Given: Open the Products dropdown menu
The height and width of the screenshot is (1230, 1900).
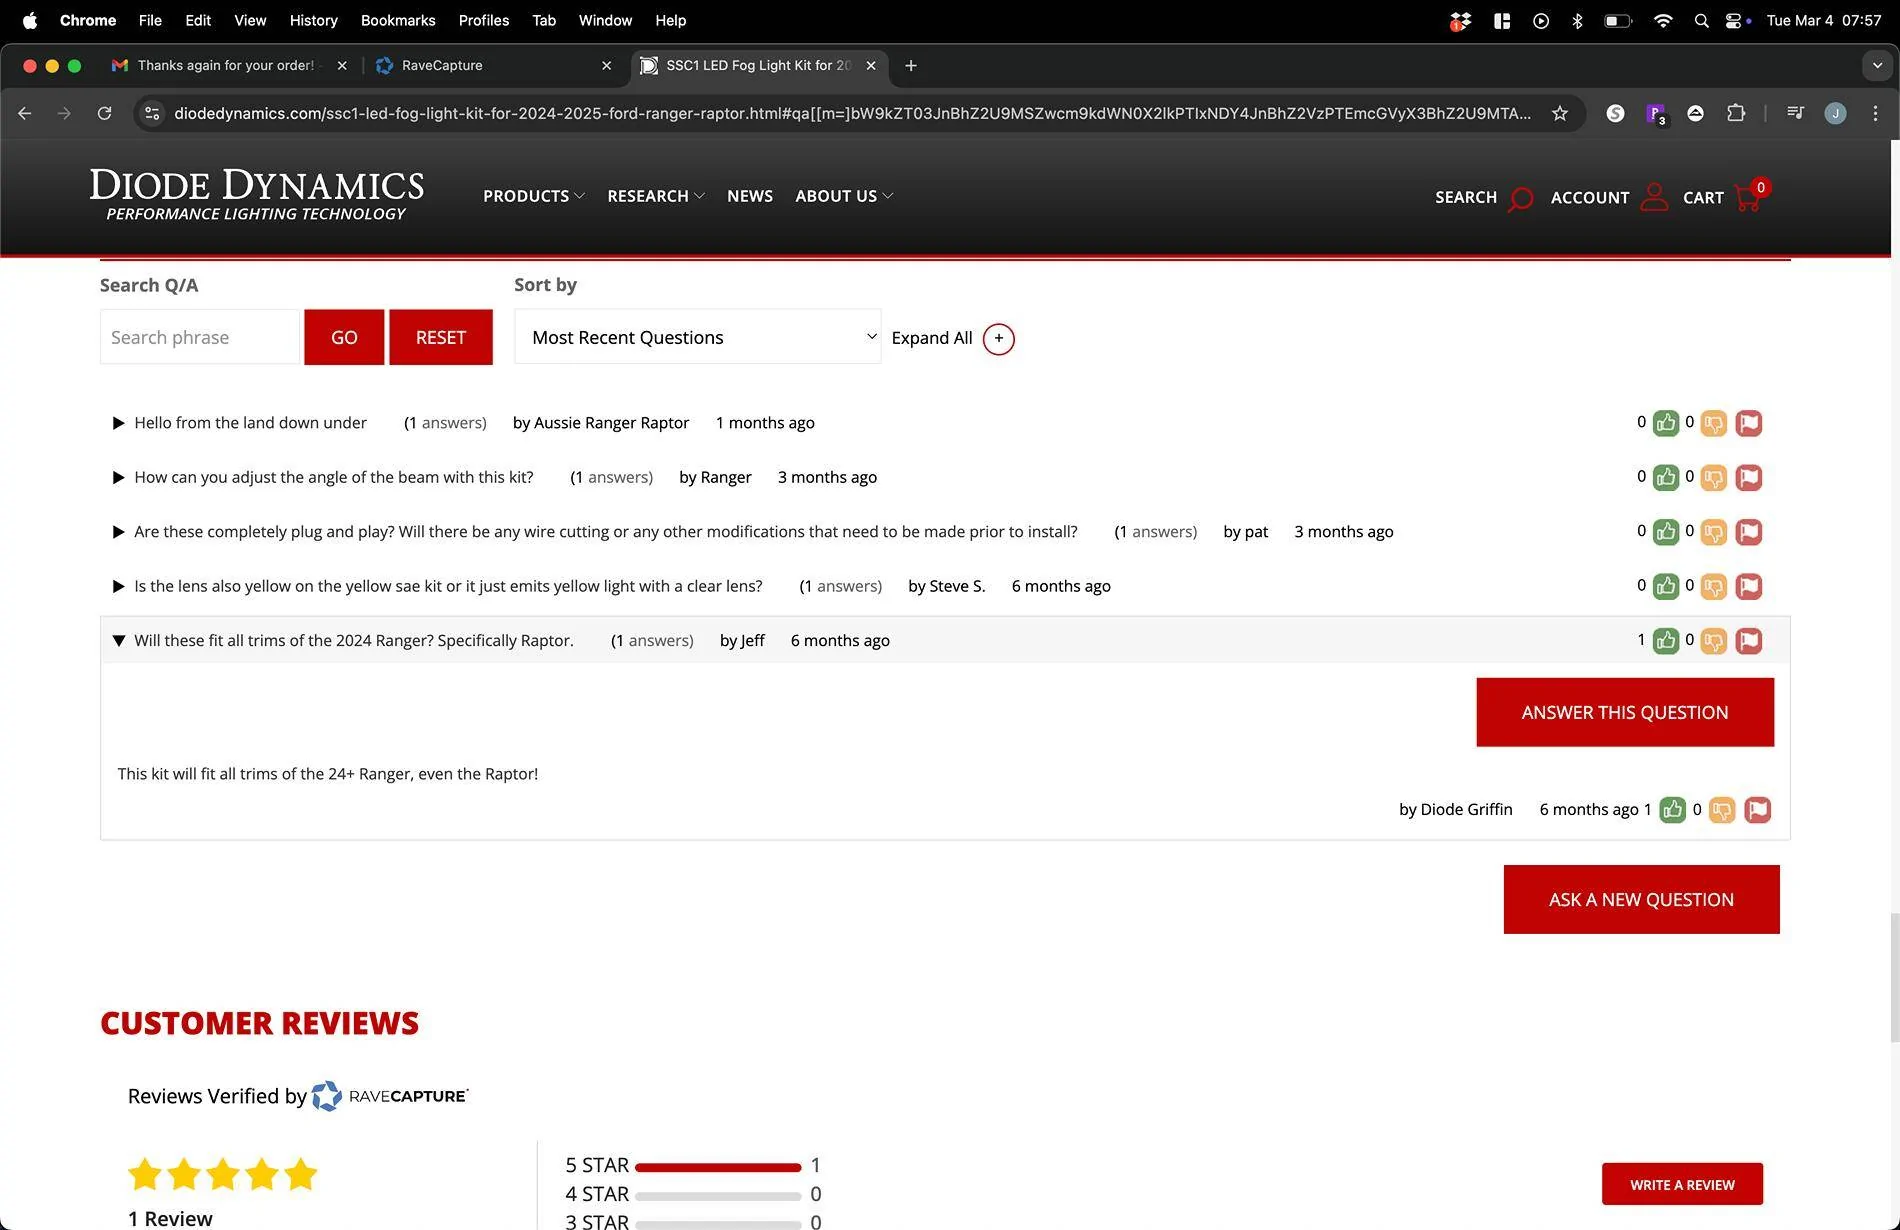Looking at the screenshot, I should 533,196.
